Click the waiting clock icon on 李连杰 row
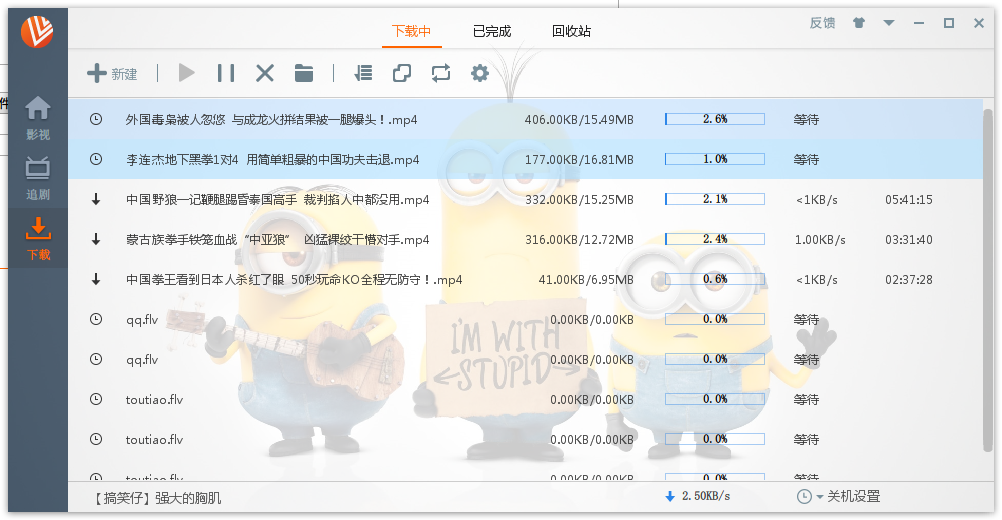Screen dimensions: 1002x520 96,159
